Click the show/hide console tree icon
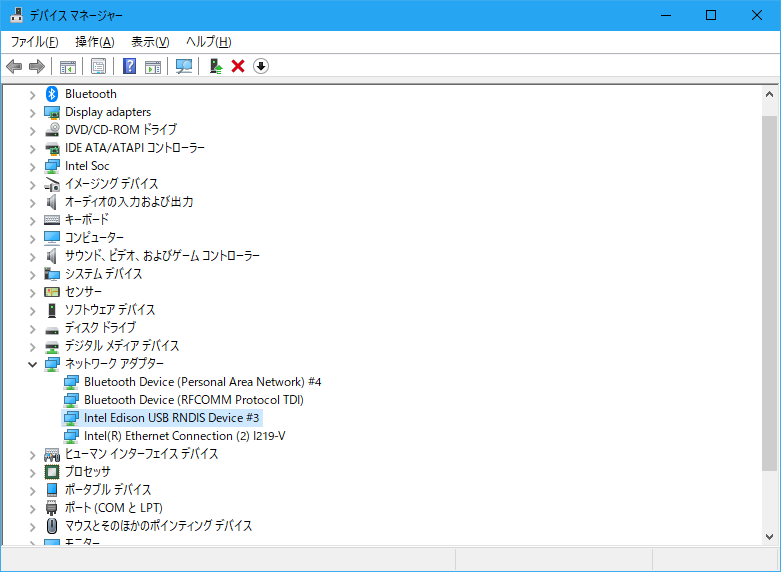The height and width of the screenshot is (572, 781). click(68, 66)
